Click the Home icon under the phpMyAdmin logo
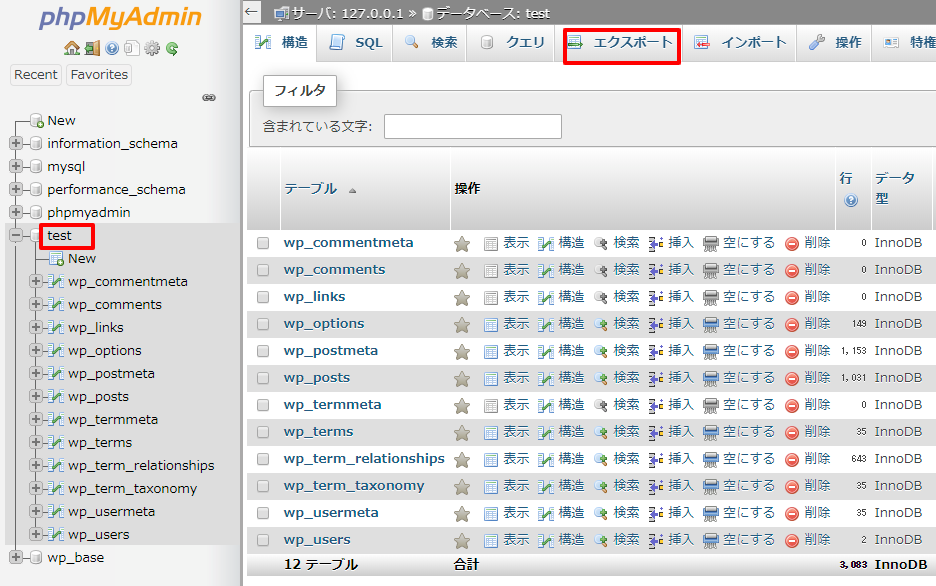This screenshot has width=936, height=586. coord(71,48)
